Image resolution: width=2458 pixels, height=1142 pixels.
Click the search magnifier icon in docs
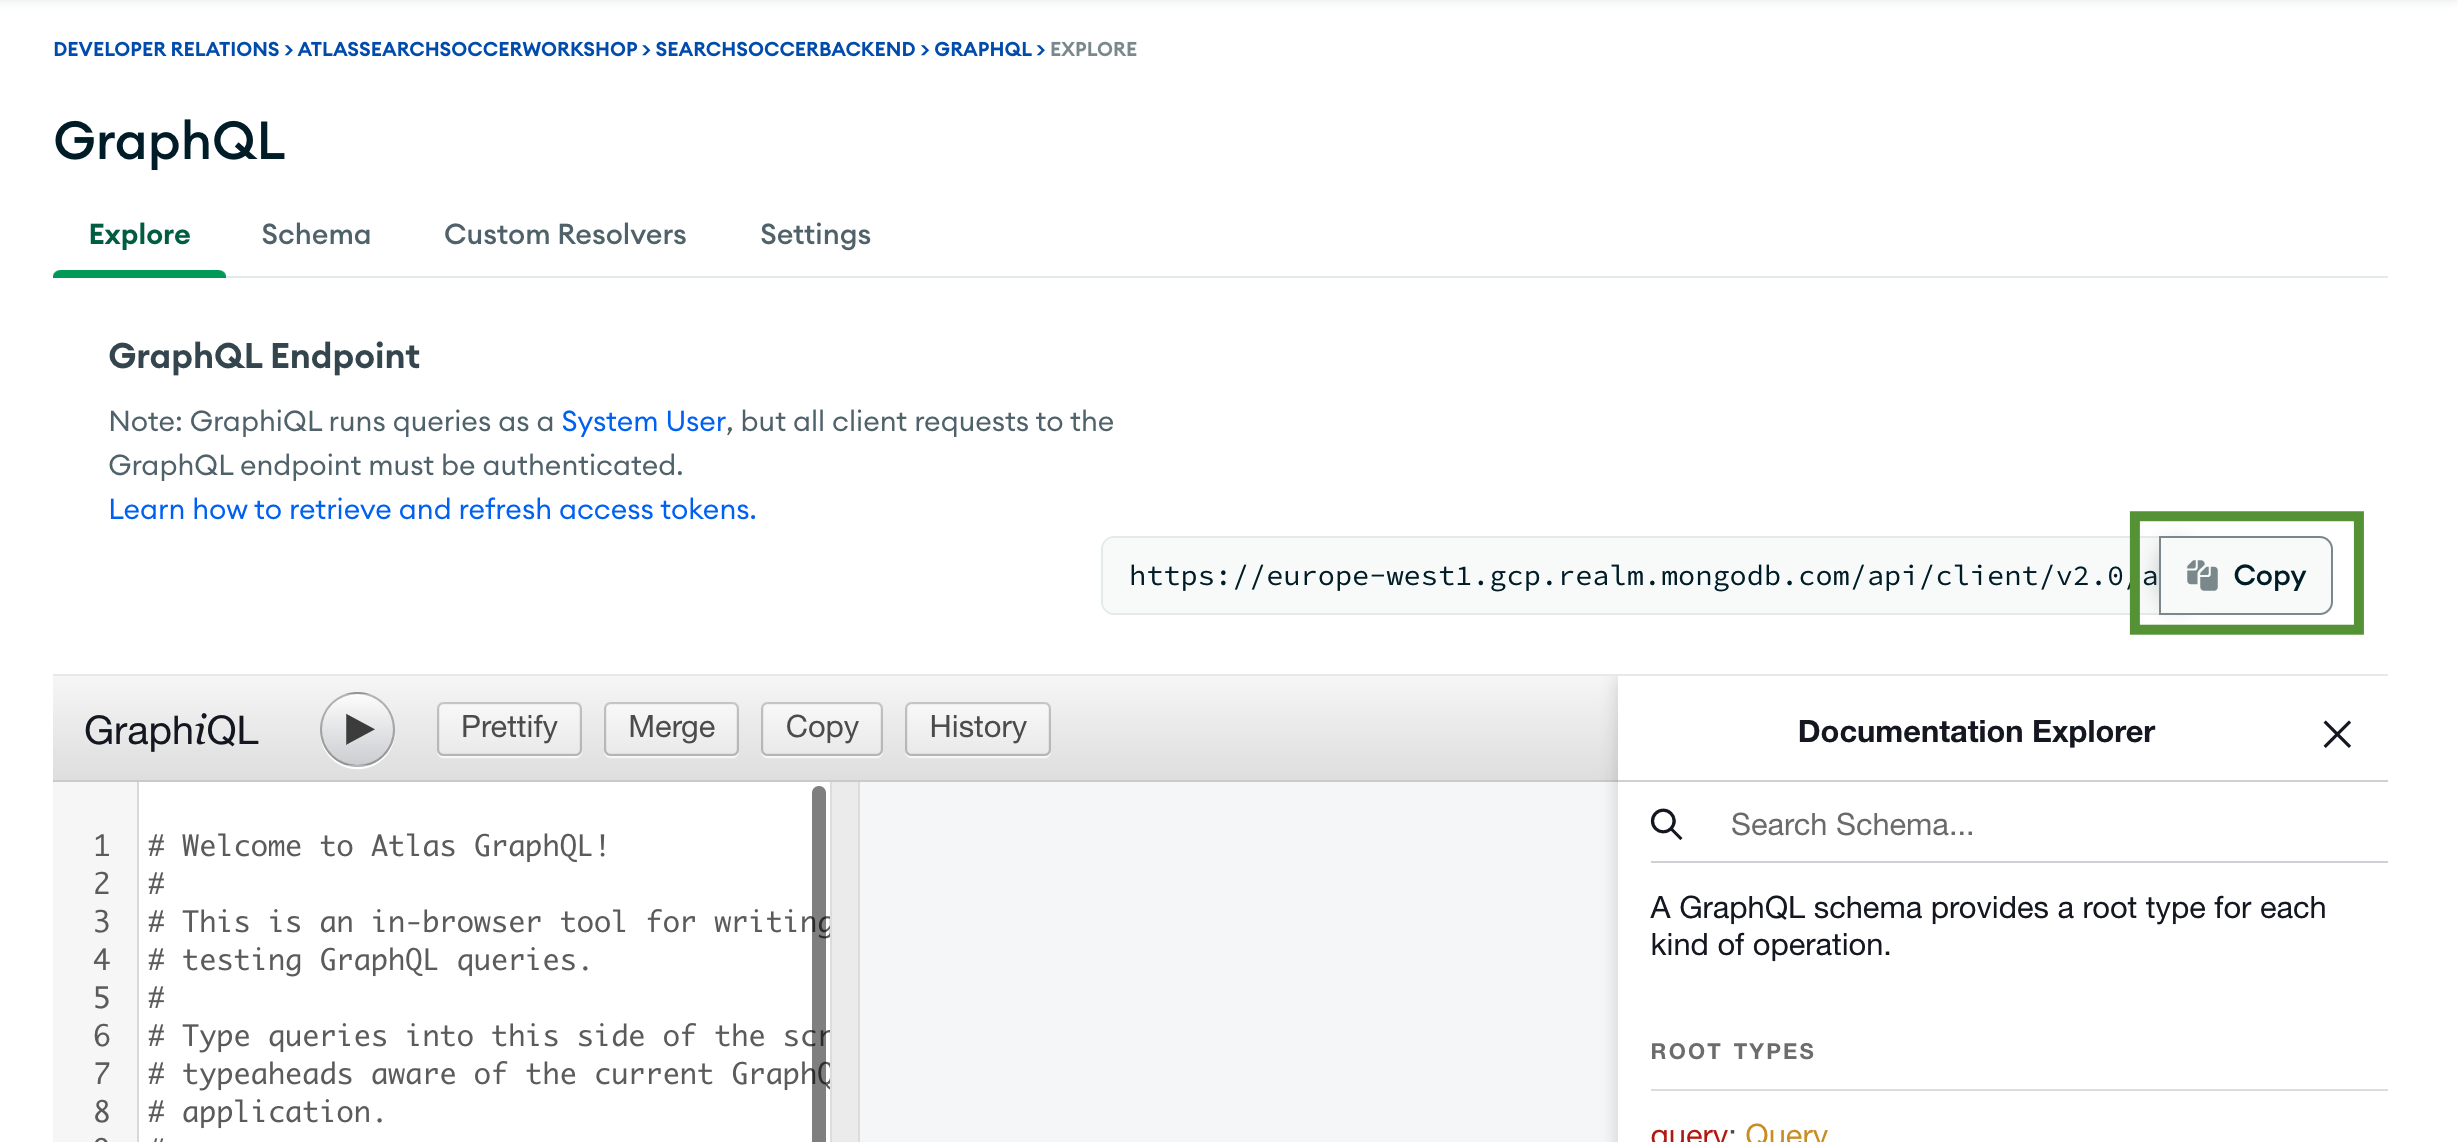click(x=1667, y=824)
